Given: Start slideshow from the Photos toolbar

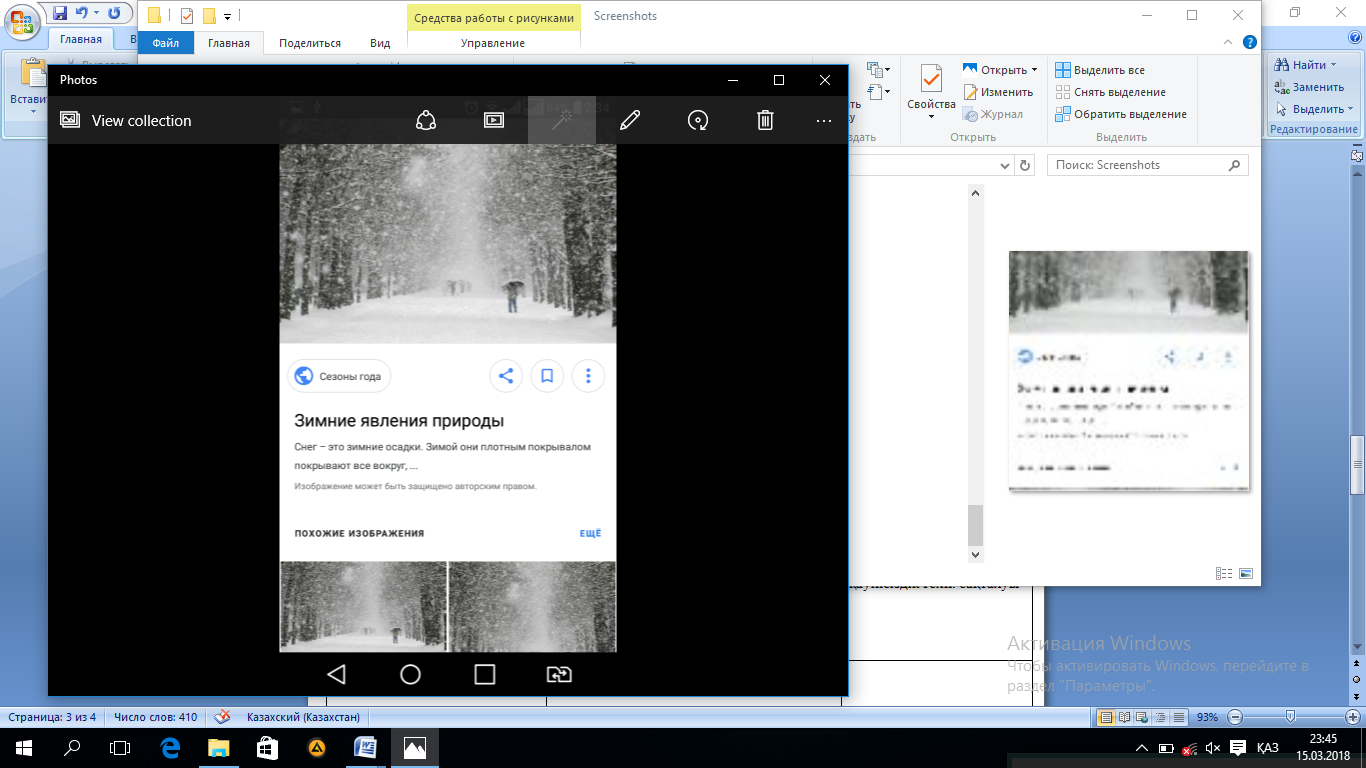Looking at the screenshot, I should pos(493,120).
